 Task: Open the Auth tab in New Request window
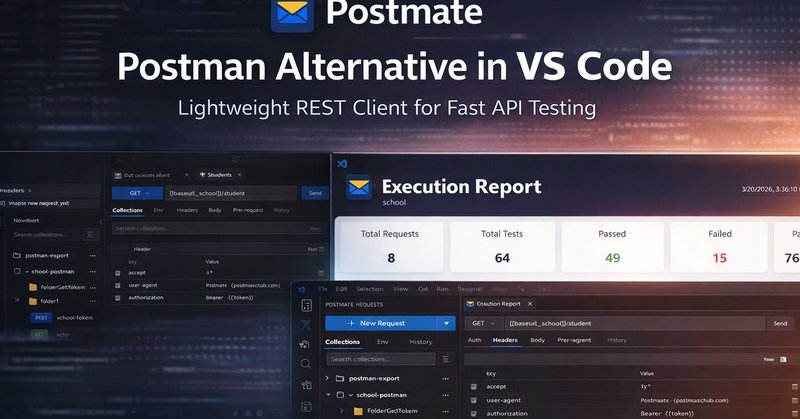pos(474,340)
